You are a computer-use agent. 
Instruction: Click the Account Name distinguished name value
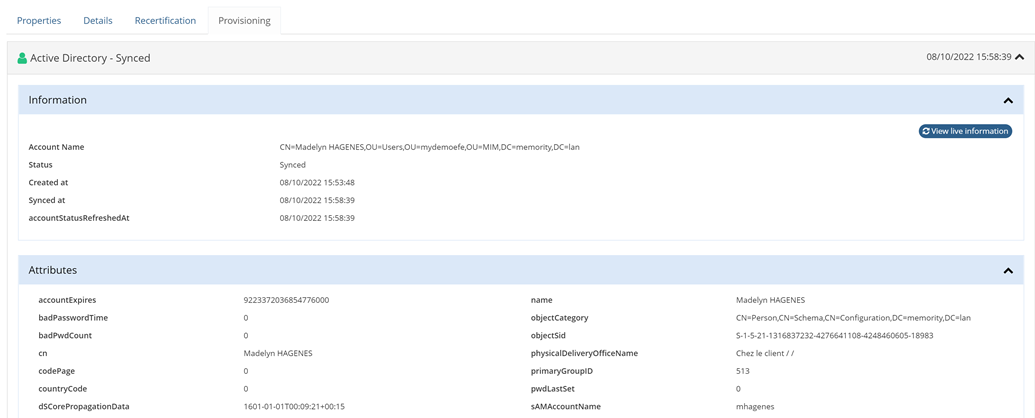(x=430, y=147)
